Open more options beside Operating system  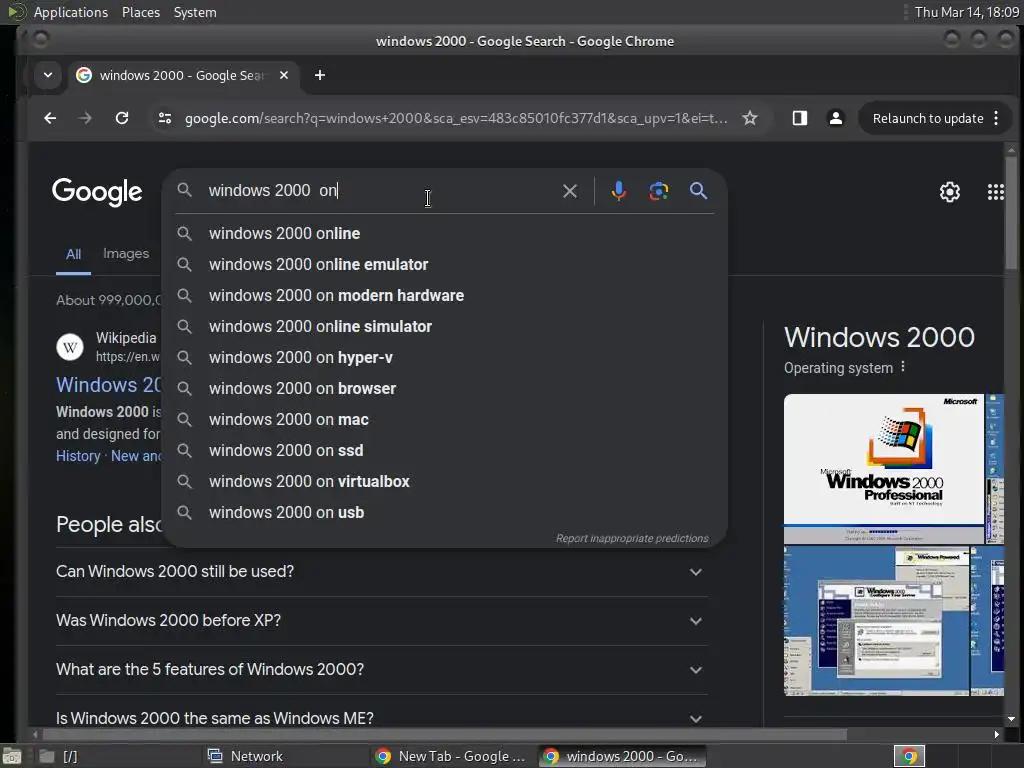click(x=903, y=367)
